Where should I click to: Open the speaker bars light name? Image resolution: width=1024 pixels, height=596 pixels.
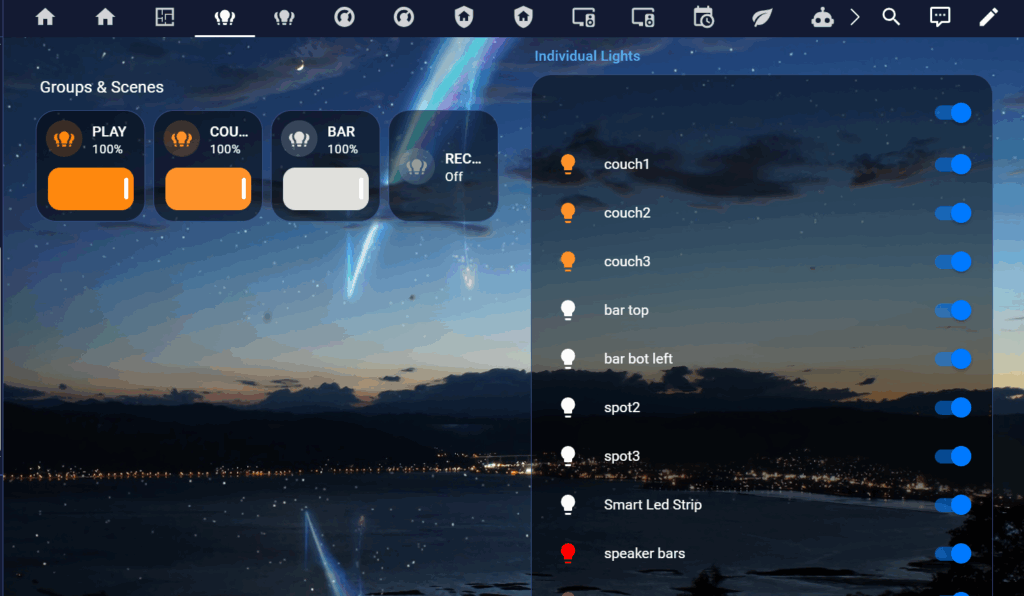[645, 553]
